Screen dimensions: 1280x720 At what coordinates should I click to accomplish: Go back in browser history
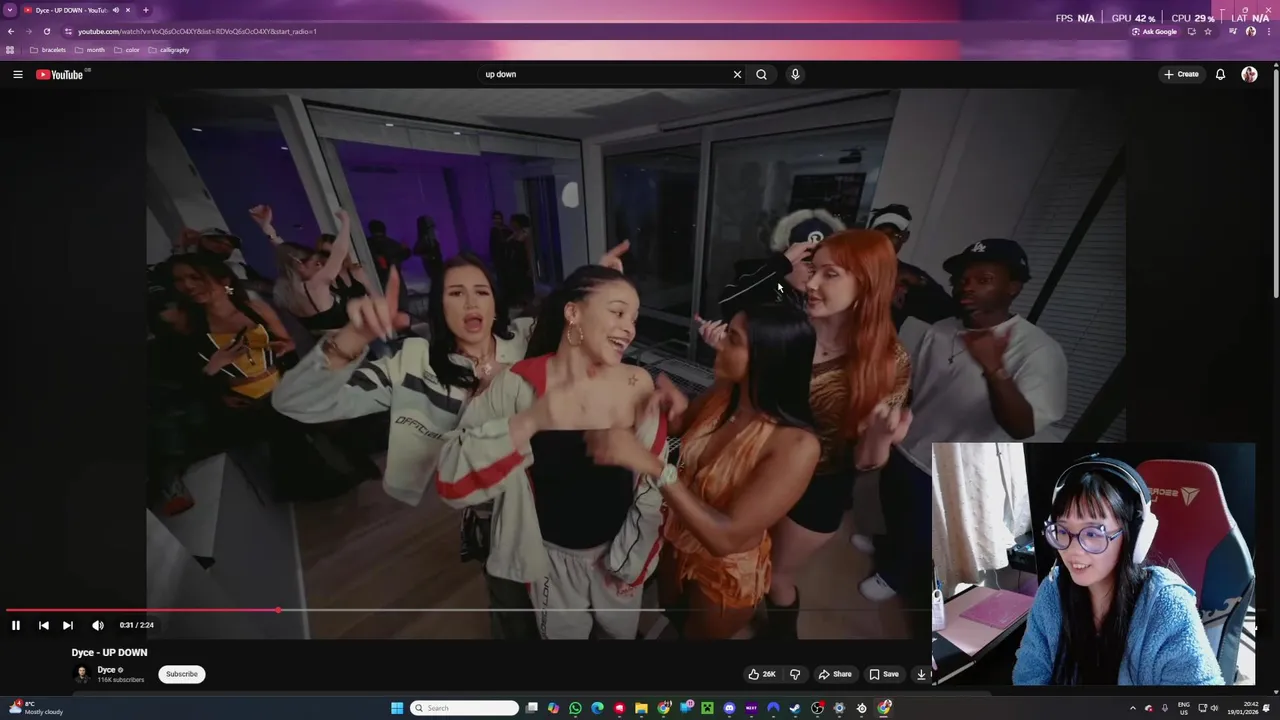(10, 31)
